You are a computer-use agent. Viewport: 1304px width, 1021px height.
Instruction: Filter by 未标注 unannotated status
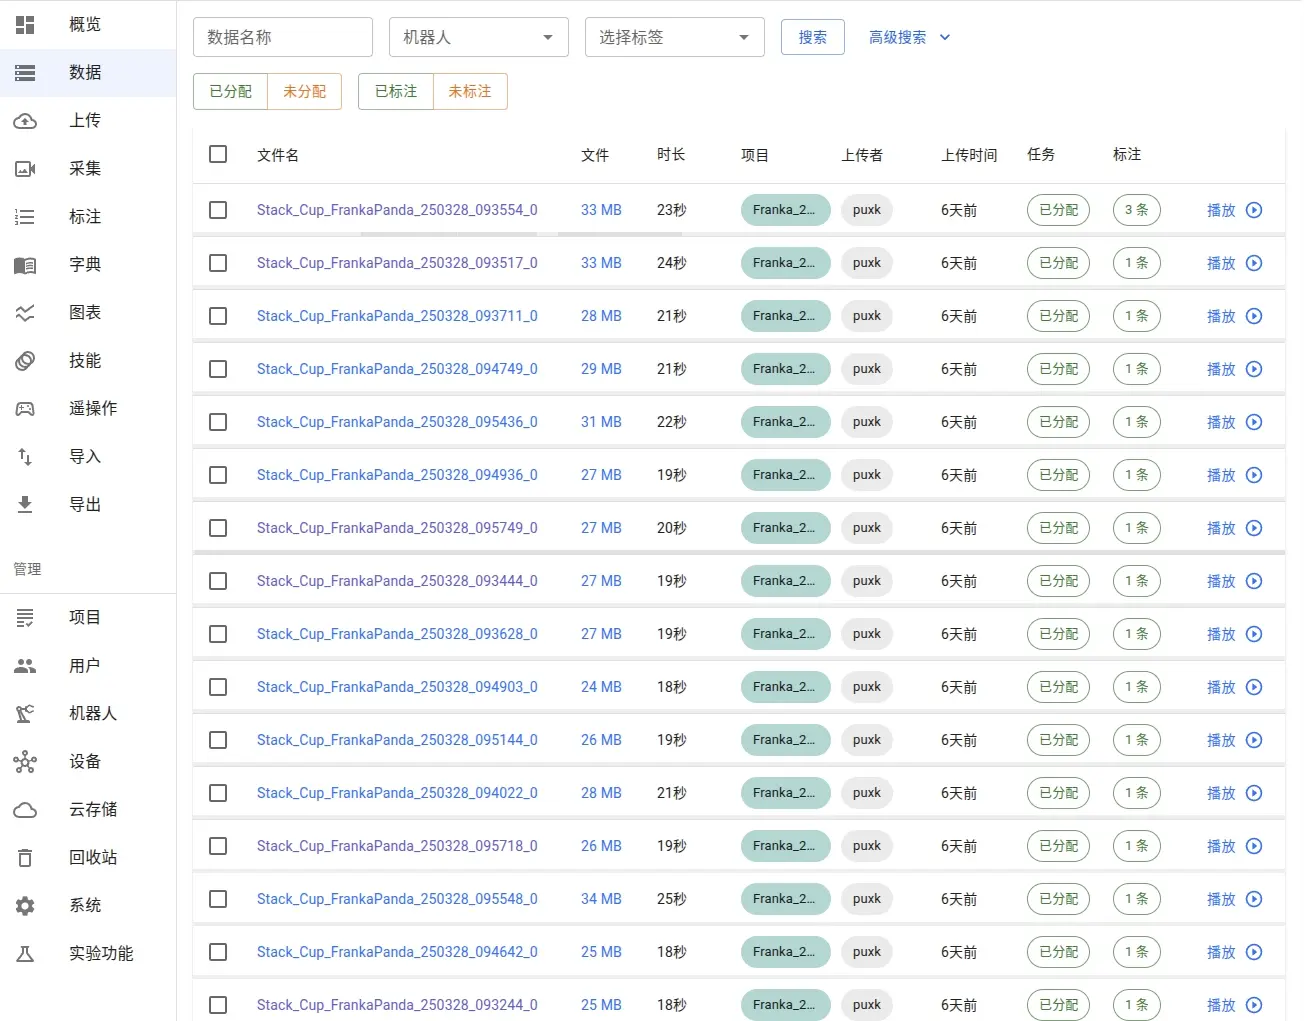point(470,91)
